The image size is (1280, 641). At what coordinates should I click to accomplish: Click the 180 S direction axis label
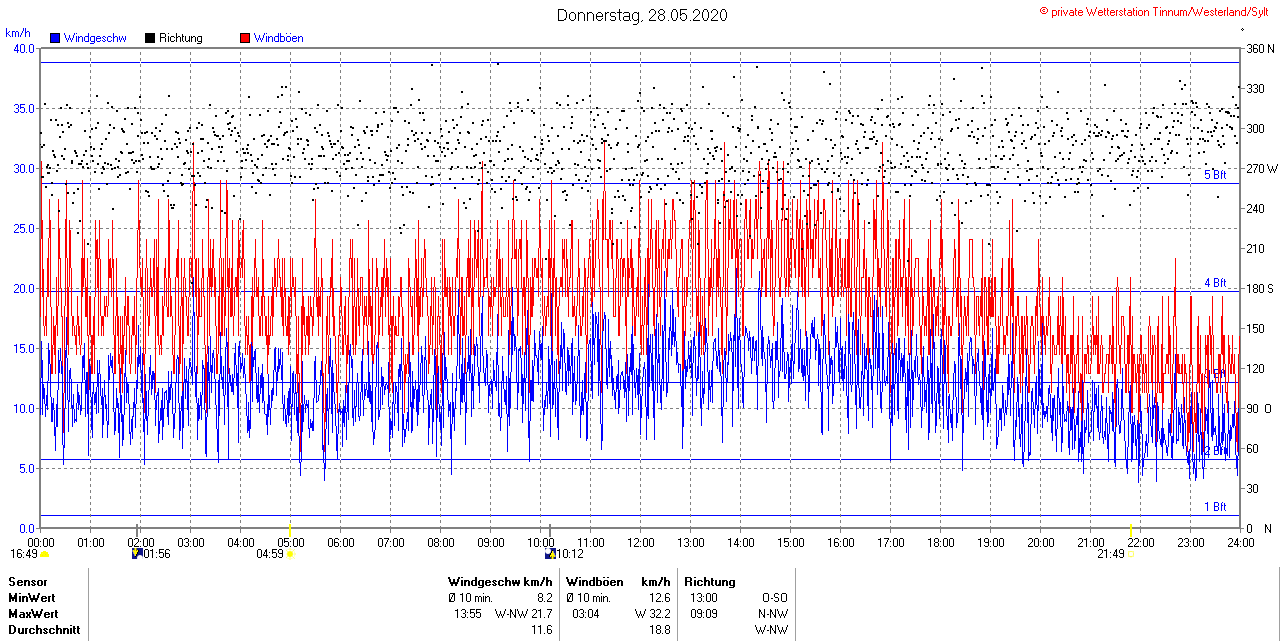pyautogui.click(x=1259, y=288)
